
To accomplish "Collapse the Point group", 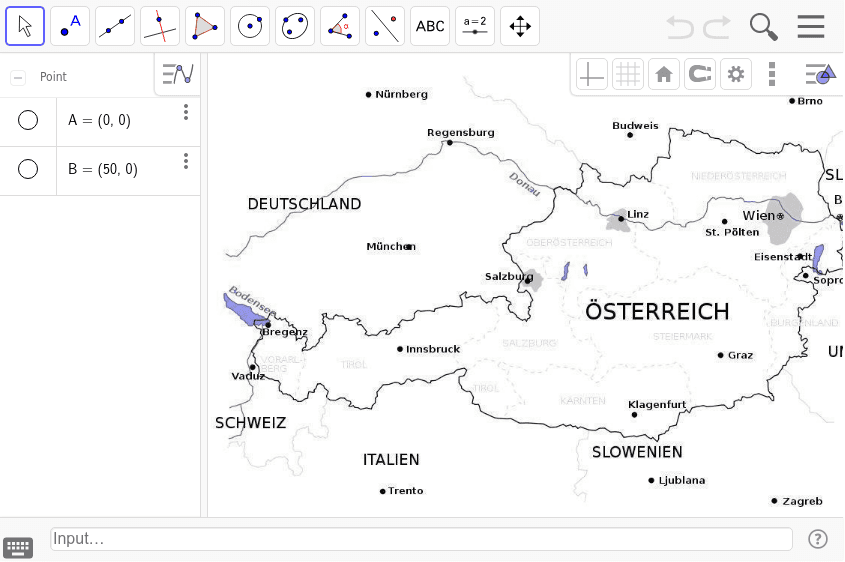I will tap(18, 78).
